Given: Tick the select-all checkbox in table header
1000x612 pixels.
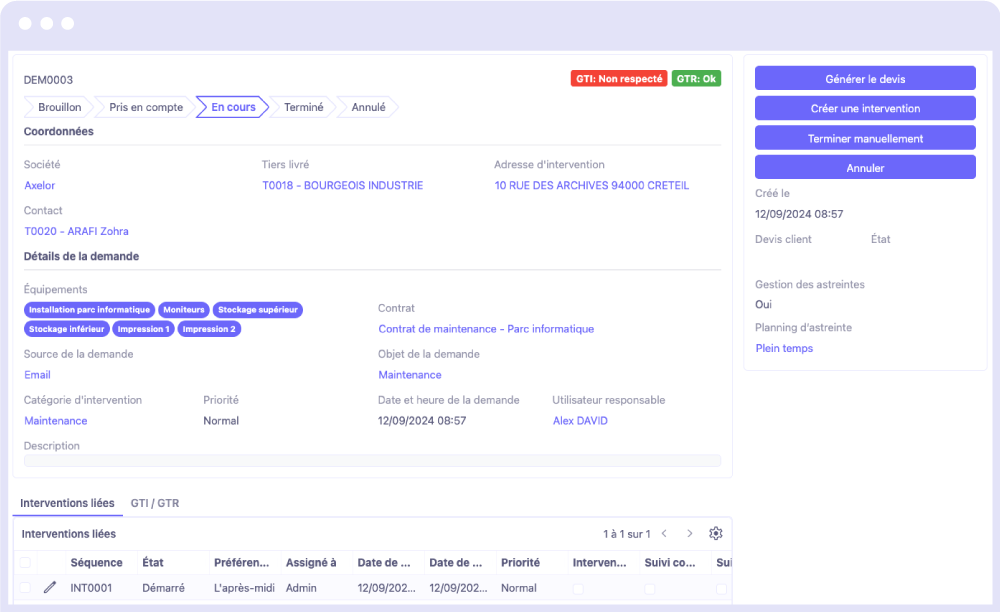Looking at the screenshot, I should (25, 563).
